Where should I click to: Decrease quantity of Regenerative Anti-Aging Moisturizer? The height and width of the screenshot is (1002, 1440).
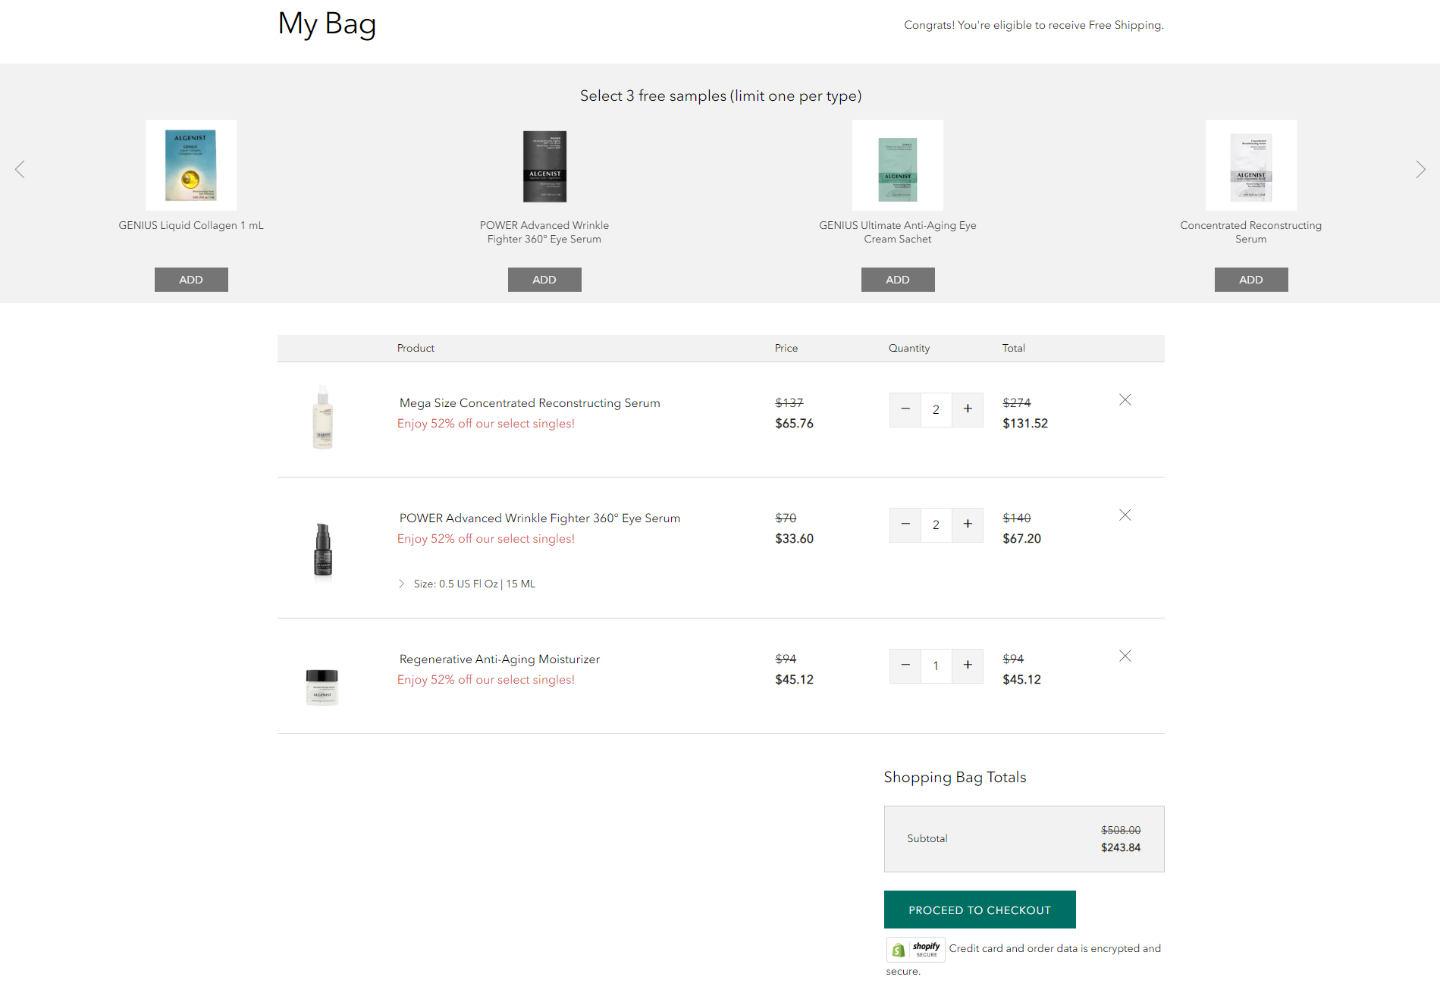pyautogui.click(x=905, y=665)
